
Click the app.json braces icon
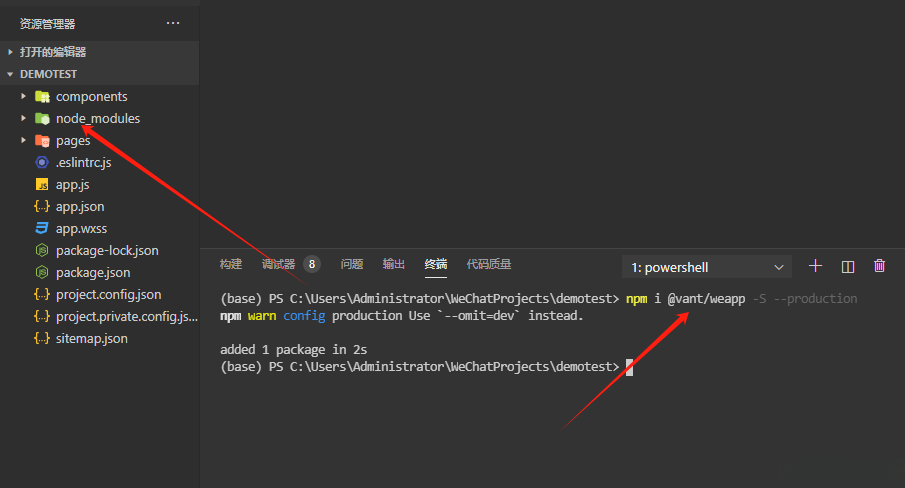[x=42, y=207]
